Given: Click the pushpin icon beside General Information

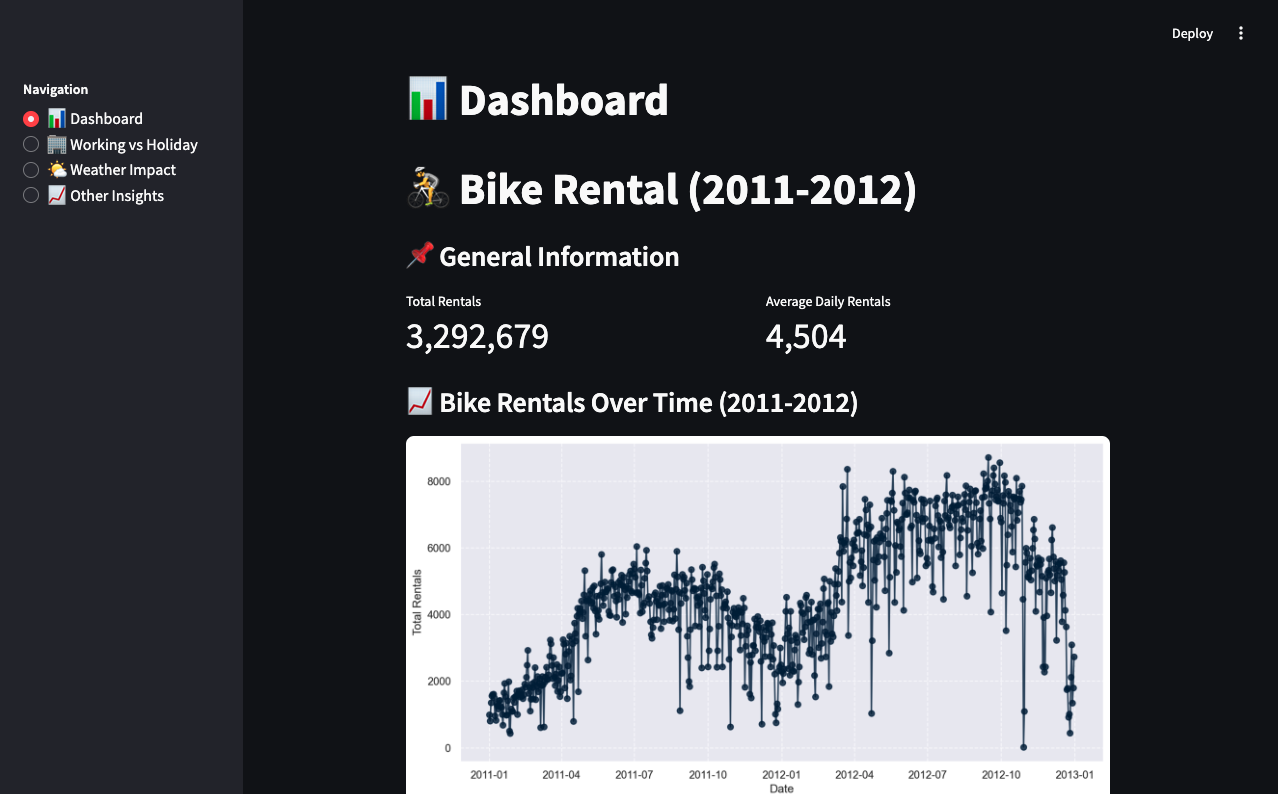Looking at the screenshot, I should (x=419, y=256).
